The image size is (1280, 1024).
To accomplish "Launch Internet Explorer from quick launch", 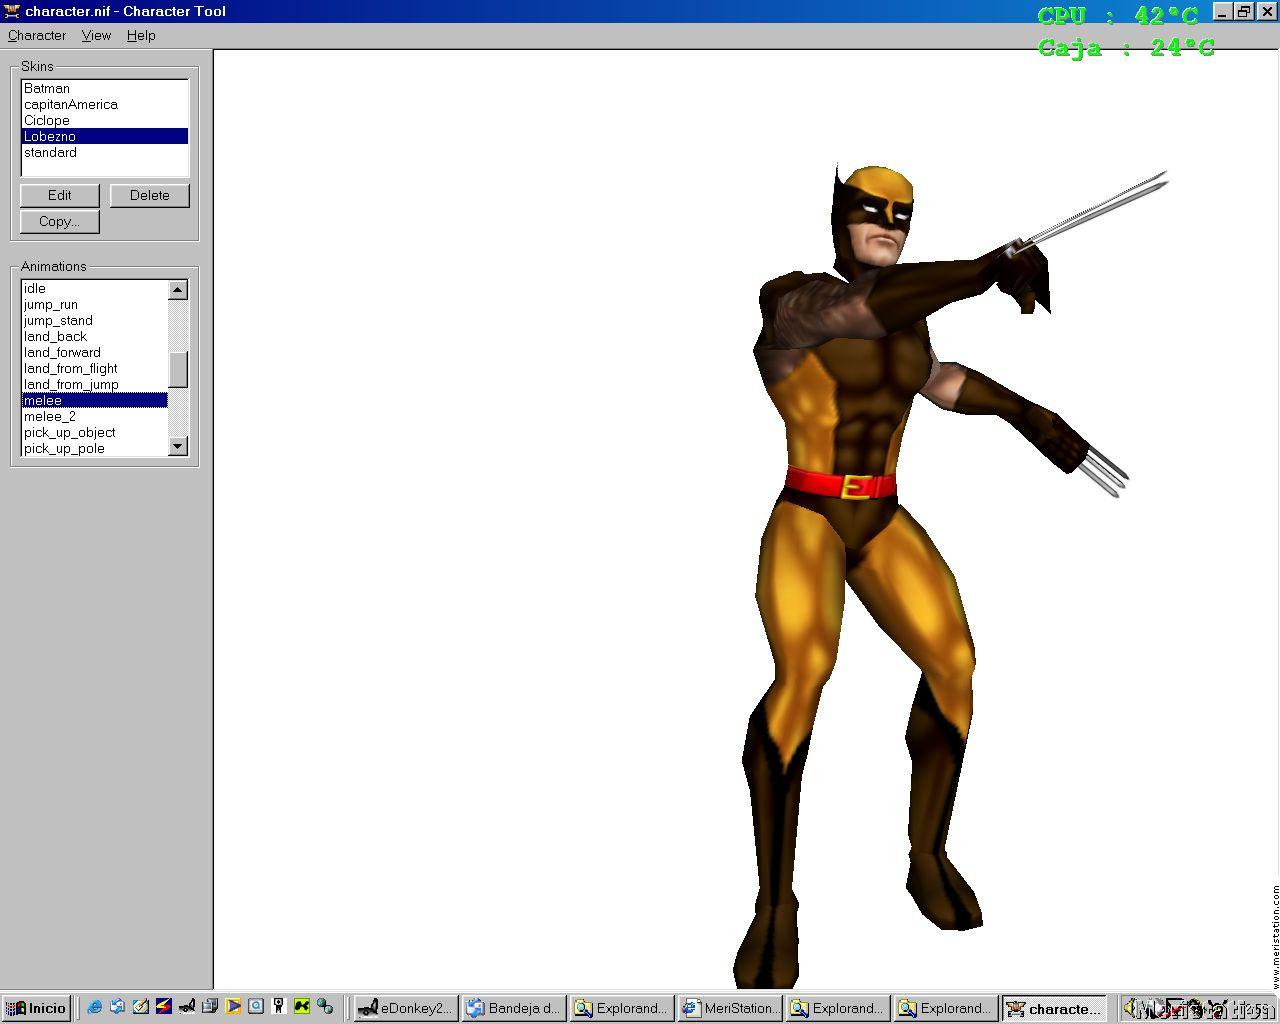I will (x=94, y=1007).
